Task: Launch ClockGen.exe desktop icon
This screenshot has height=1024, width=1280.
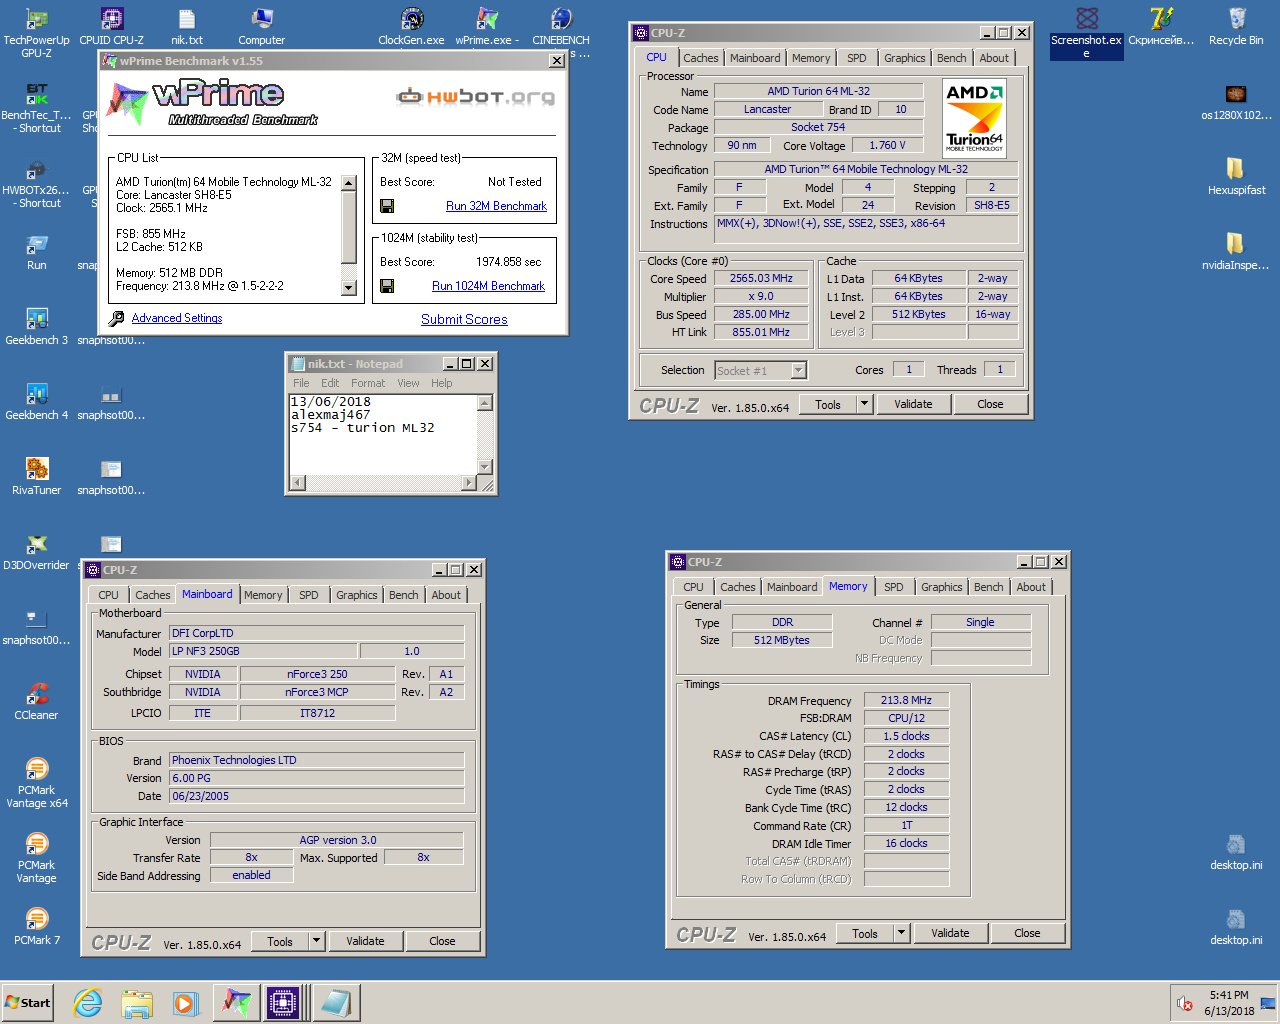Action: 411,27
